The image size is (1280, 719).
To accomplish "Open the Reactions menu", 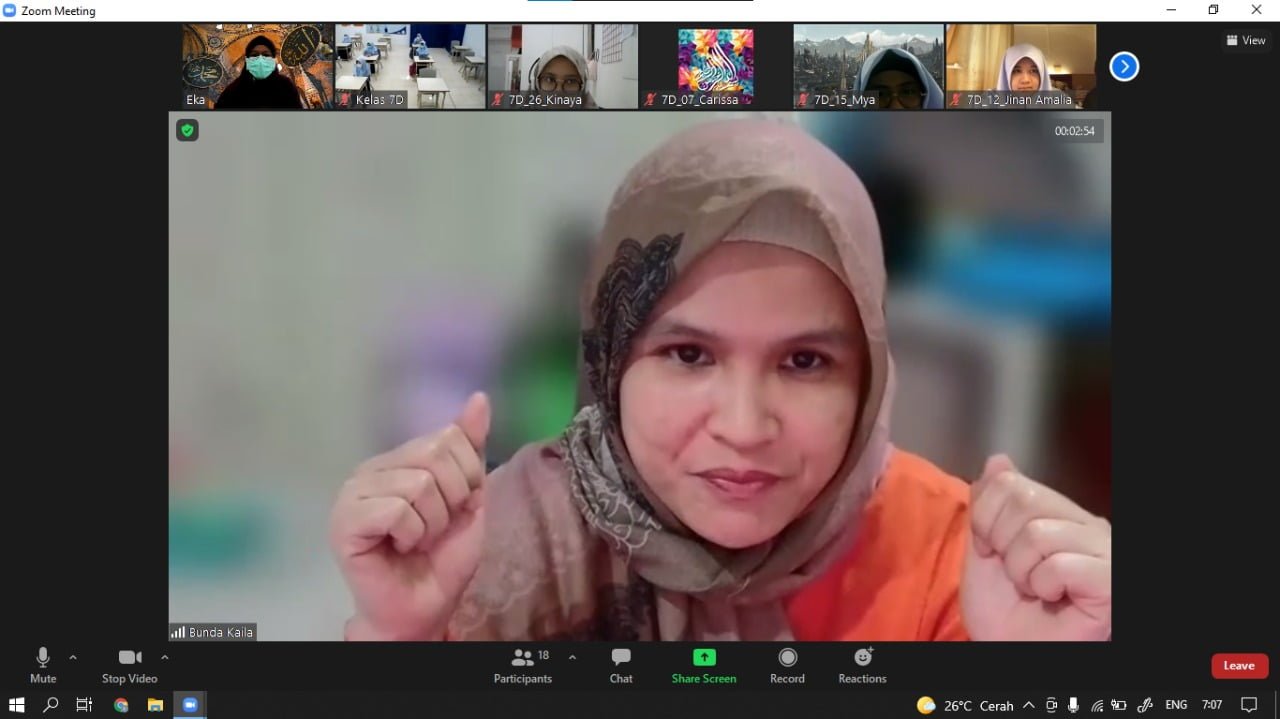I will click(x=862, y=665).
